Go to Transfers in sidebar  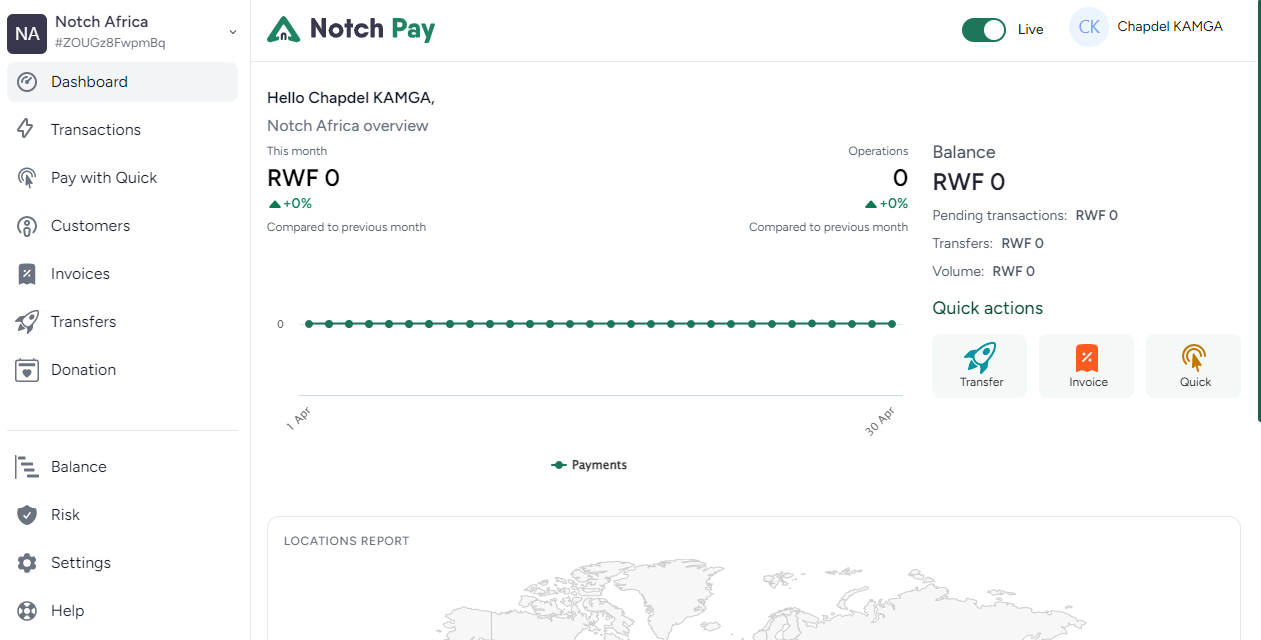[122, 322]
